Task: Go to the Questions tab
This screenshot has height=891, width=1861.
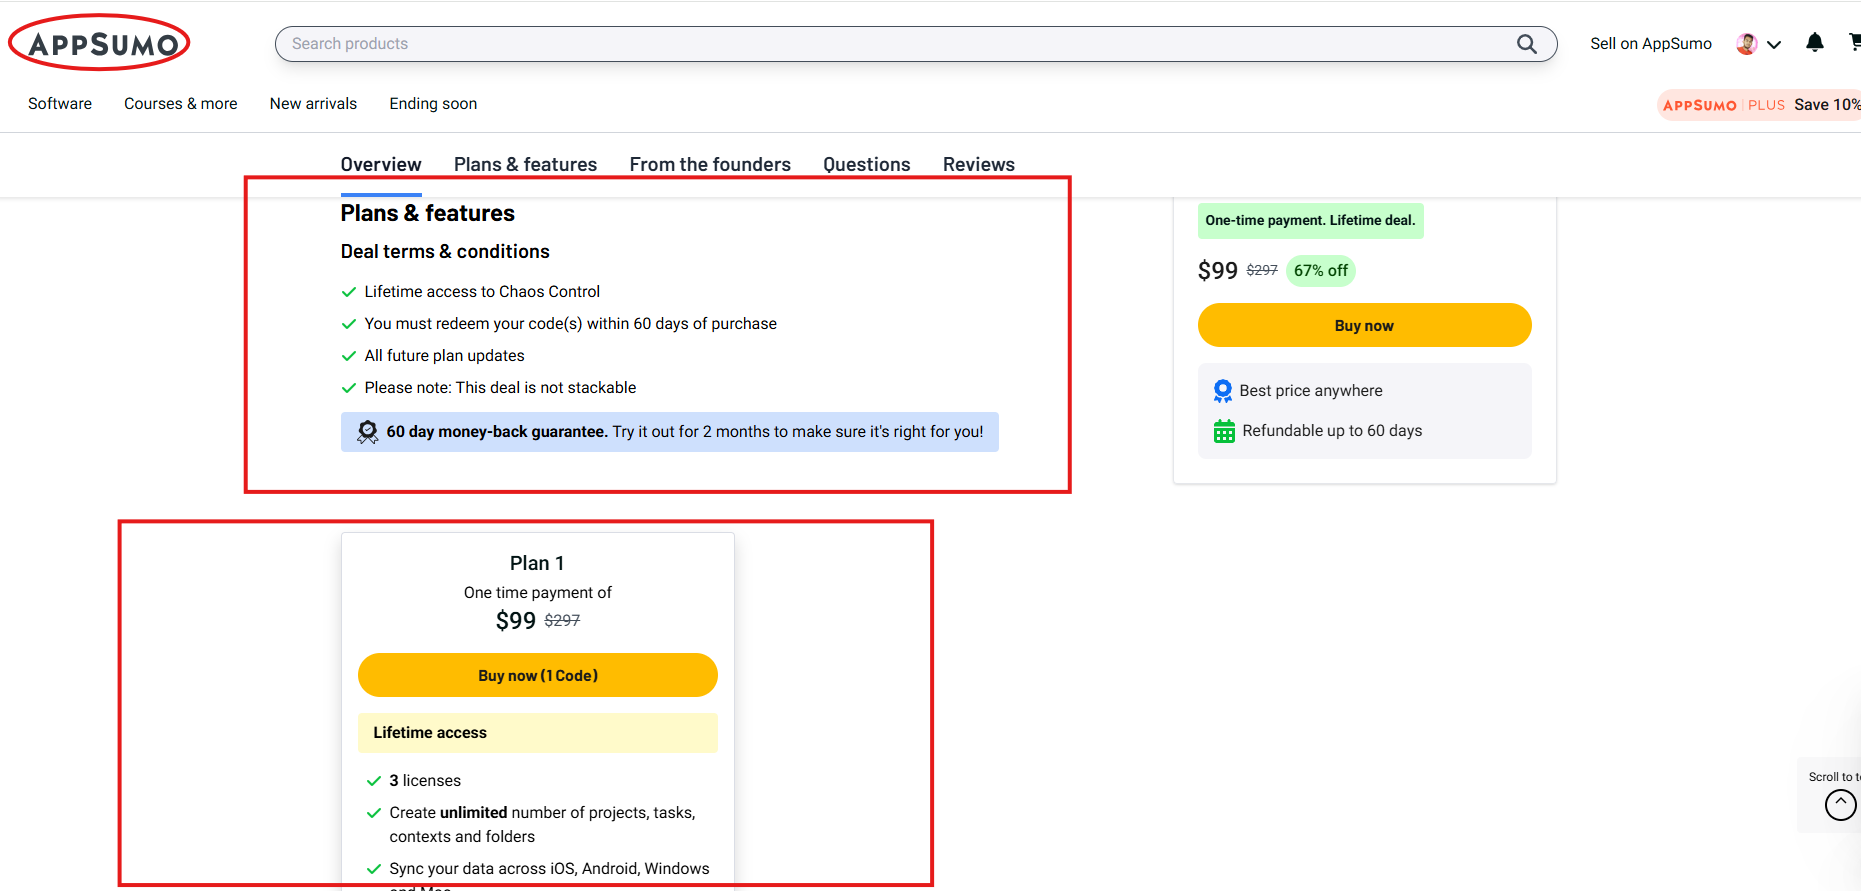Action: click(x=866, y=165)
